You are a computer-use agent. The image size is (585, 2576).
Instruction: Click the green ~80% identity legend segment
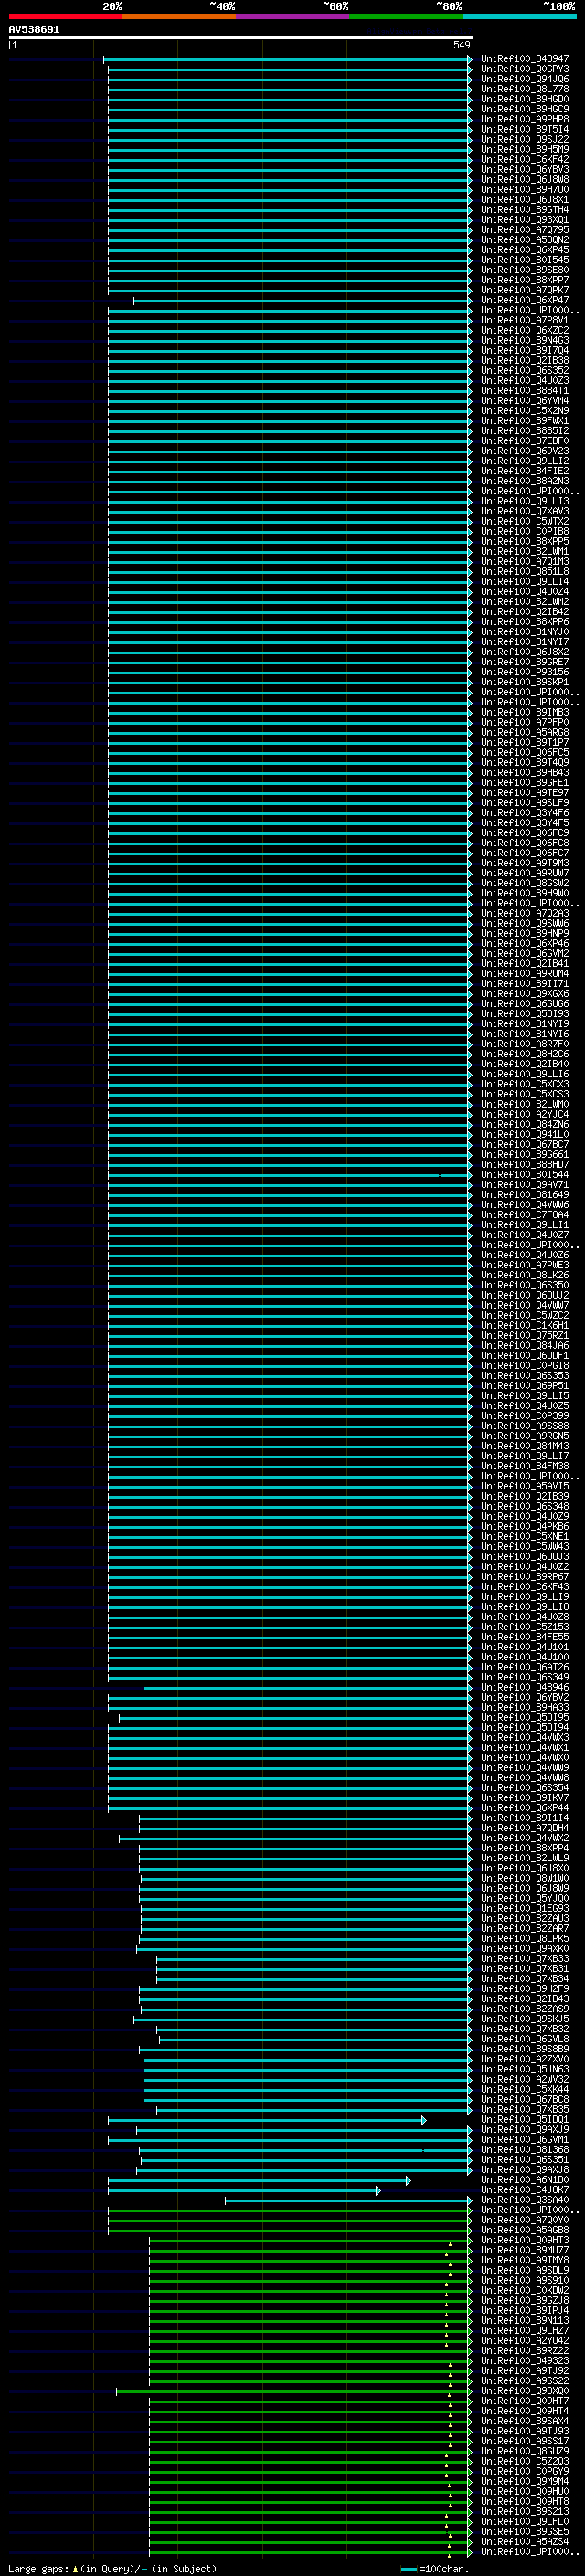[405, 16]
